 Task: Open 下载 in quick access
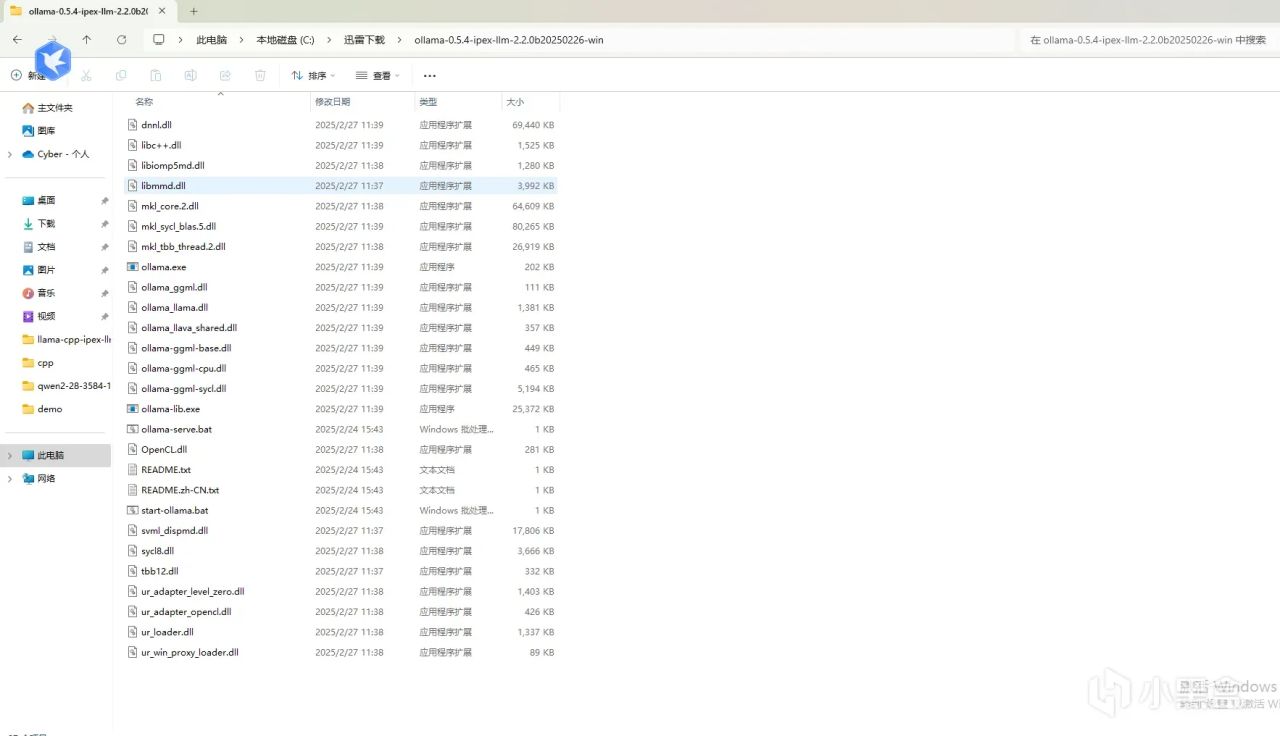coord(39,224)
